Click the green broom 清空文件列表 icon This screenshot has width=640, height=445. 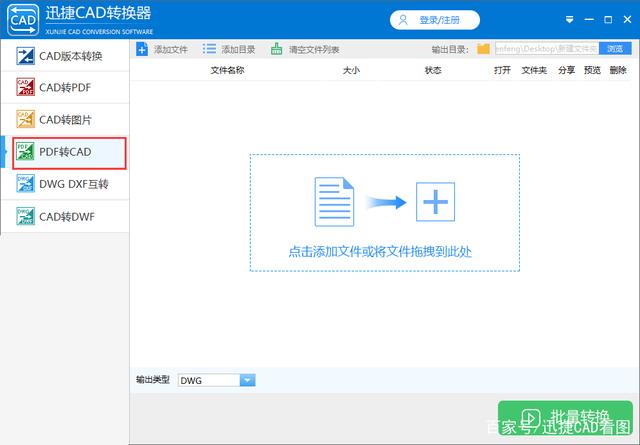click(276, 49)
